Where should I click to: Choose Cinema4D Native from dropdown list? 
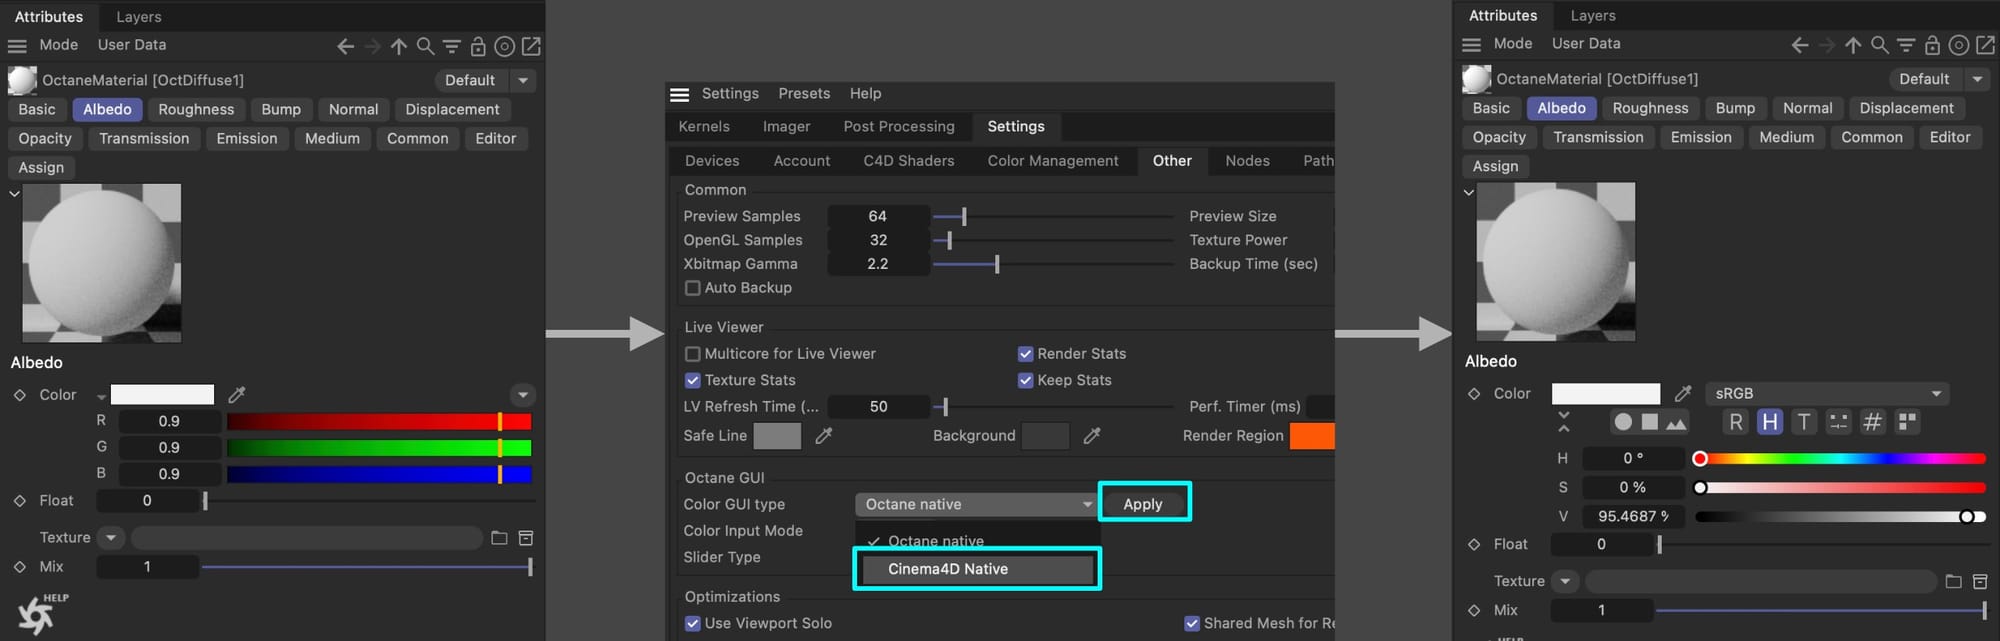pos(977,569)
